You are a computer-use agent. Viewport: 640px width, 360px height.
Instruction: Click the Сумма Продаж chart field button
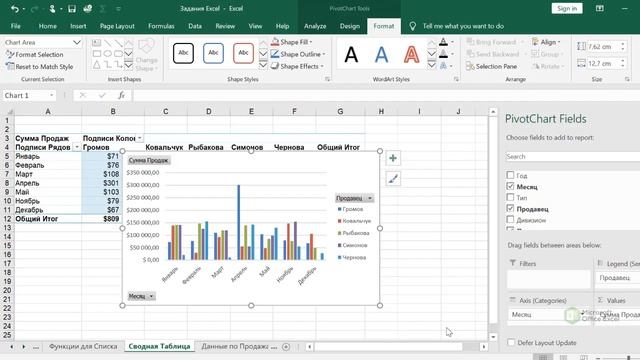click(149, 160)
